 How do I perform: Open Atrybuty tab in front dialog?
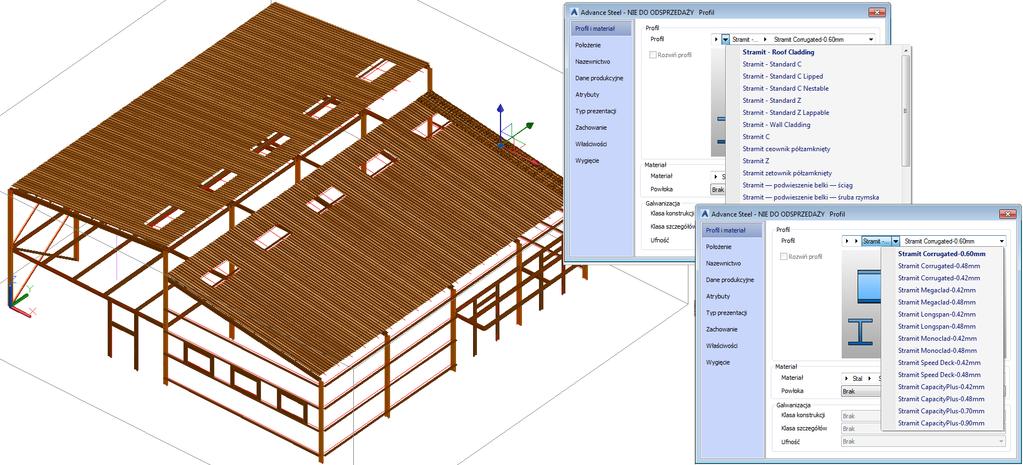[718, 296]
